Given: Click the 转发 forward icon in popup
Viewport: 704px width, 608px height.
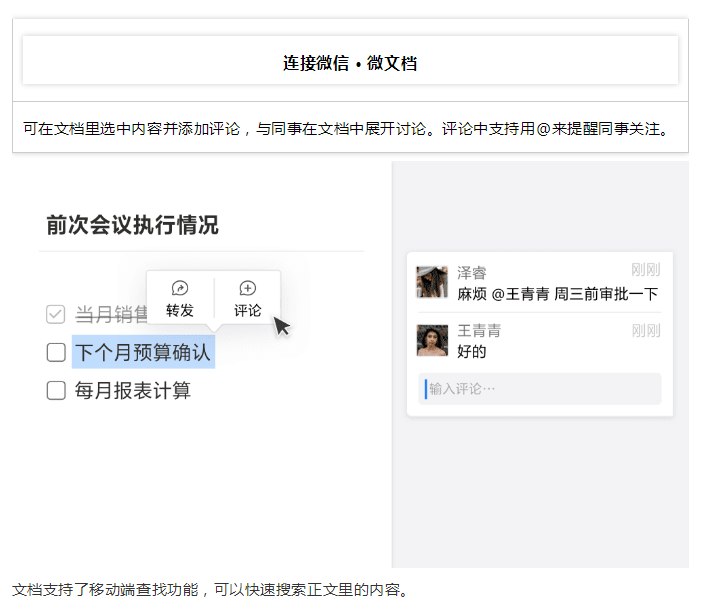Looking at the screenshot, I should [x=180, y=288].
